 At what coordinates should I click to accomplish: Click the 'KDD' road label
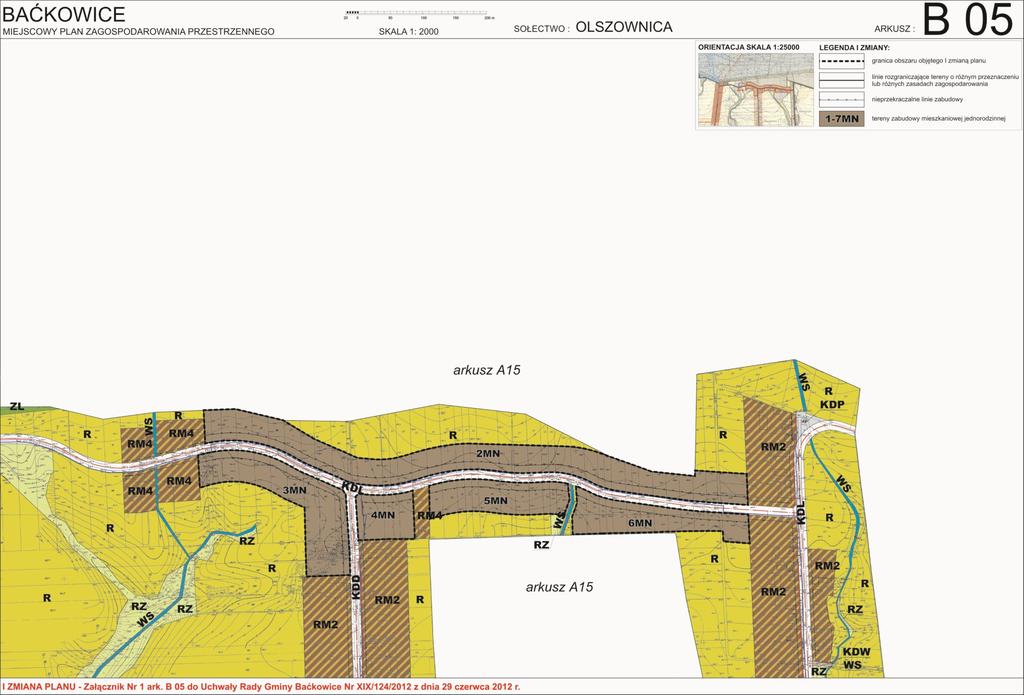(x=356, y=586)
